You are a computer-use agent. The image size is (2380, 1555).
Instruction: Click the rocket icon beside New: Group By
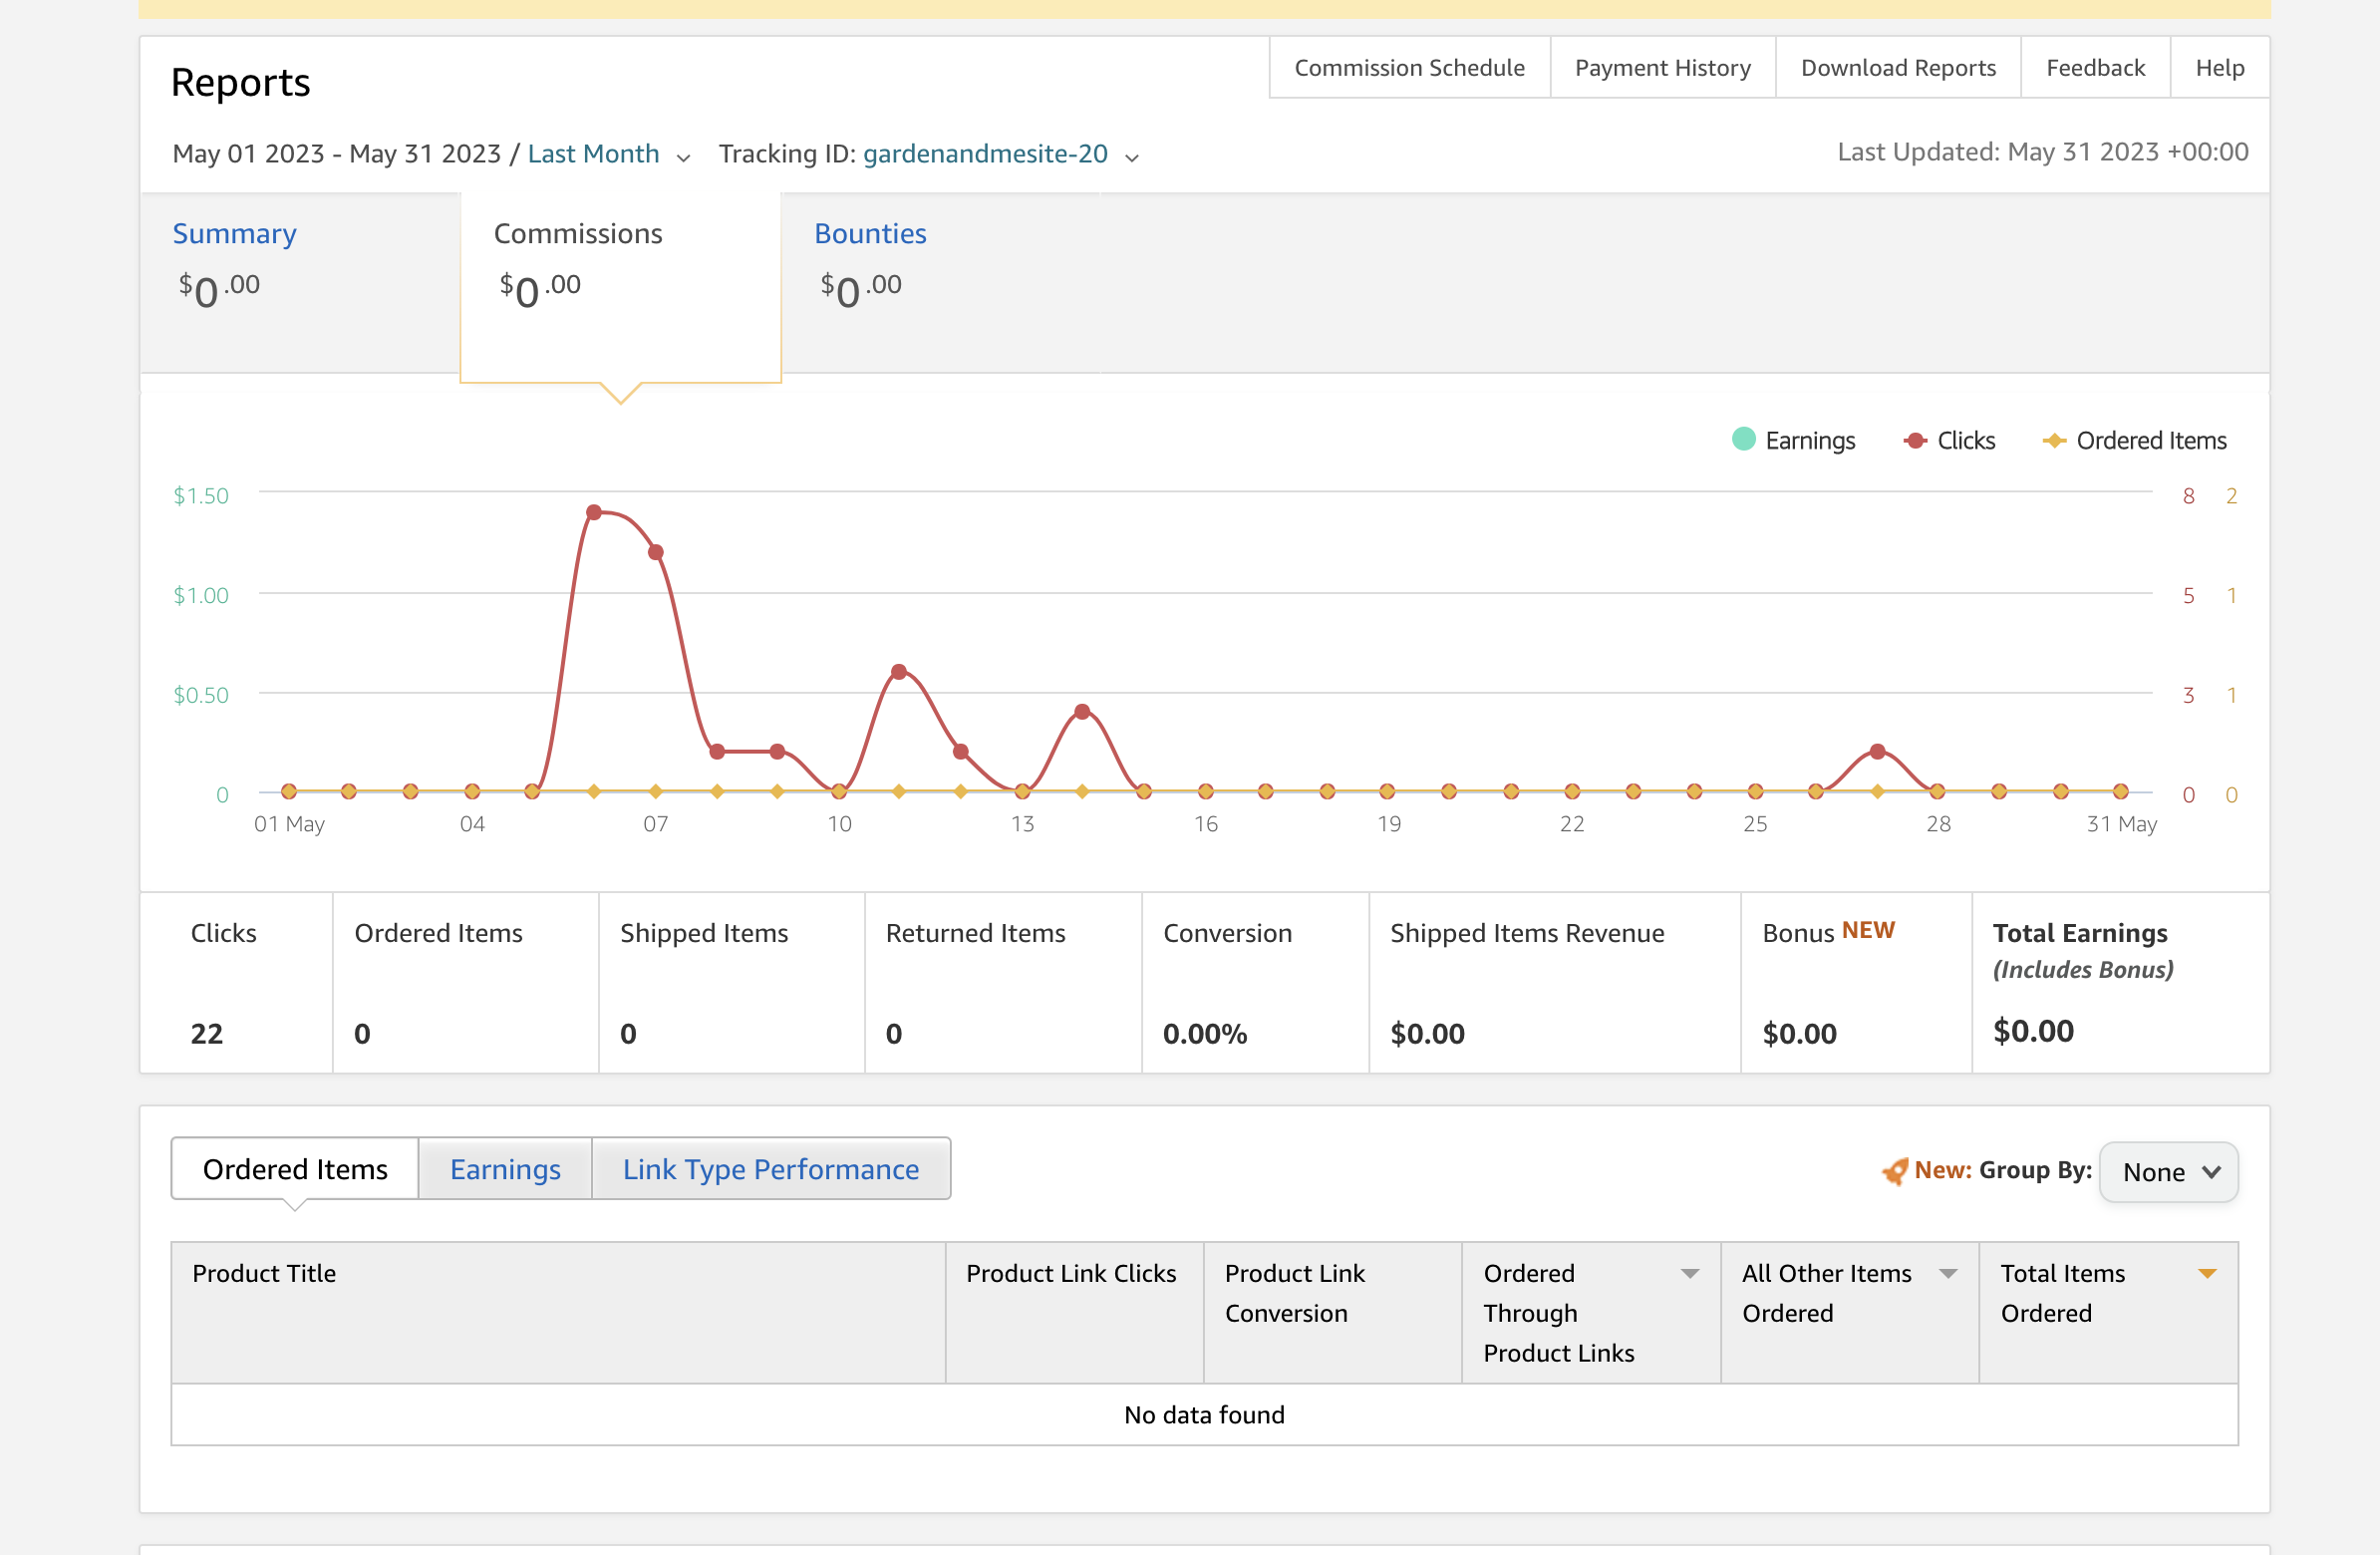[x=1894, y=1170]
